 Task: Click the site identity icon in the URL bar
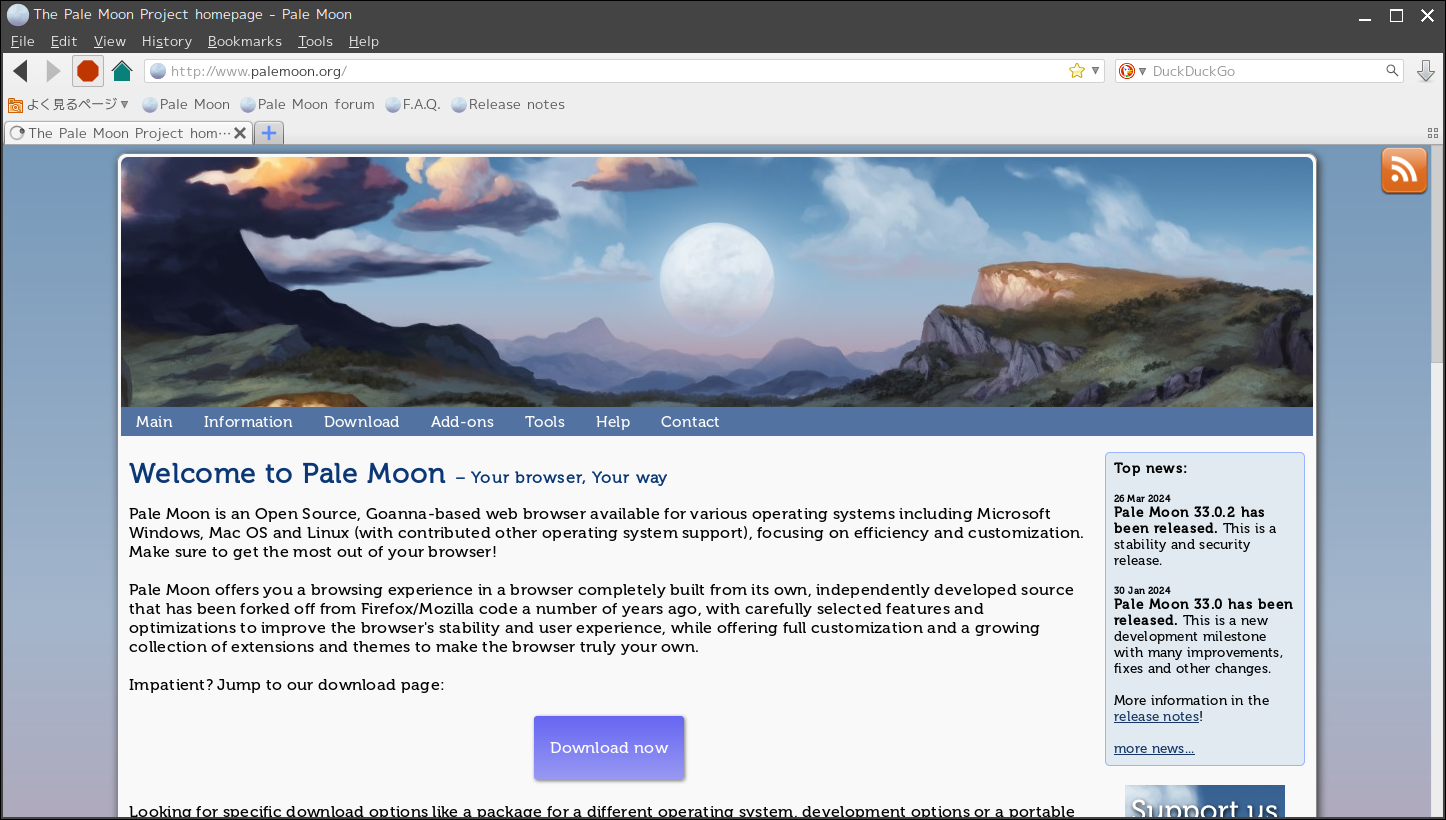(158, 71)
